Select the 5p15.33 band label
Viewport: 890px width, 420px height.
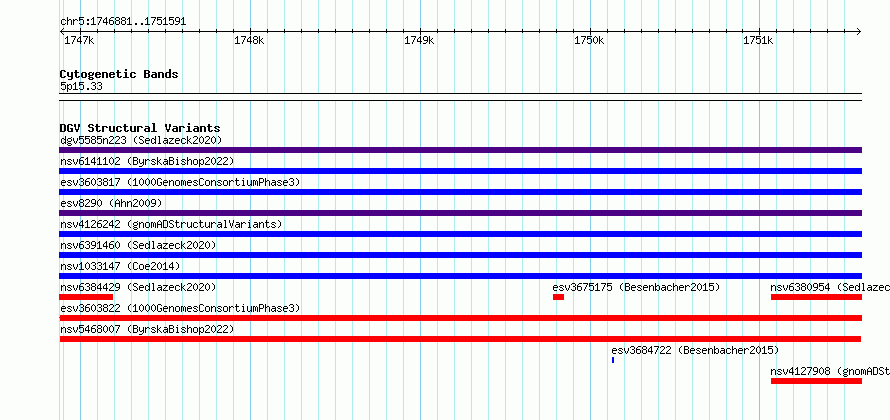[x=81, y=86]
